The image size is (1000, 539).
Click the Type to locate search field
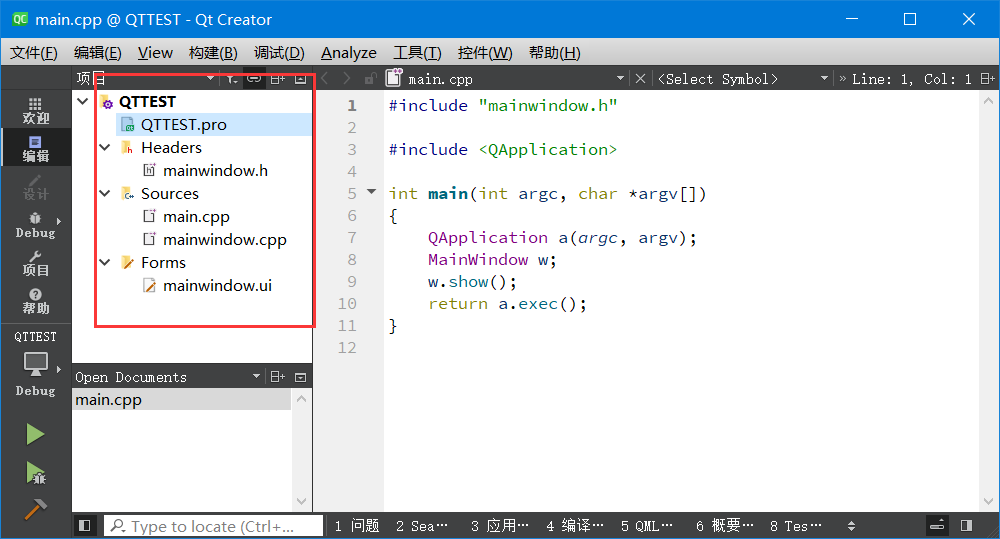[x=213, y=526]
